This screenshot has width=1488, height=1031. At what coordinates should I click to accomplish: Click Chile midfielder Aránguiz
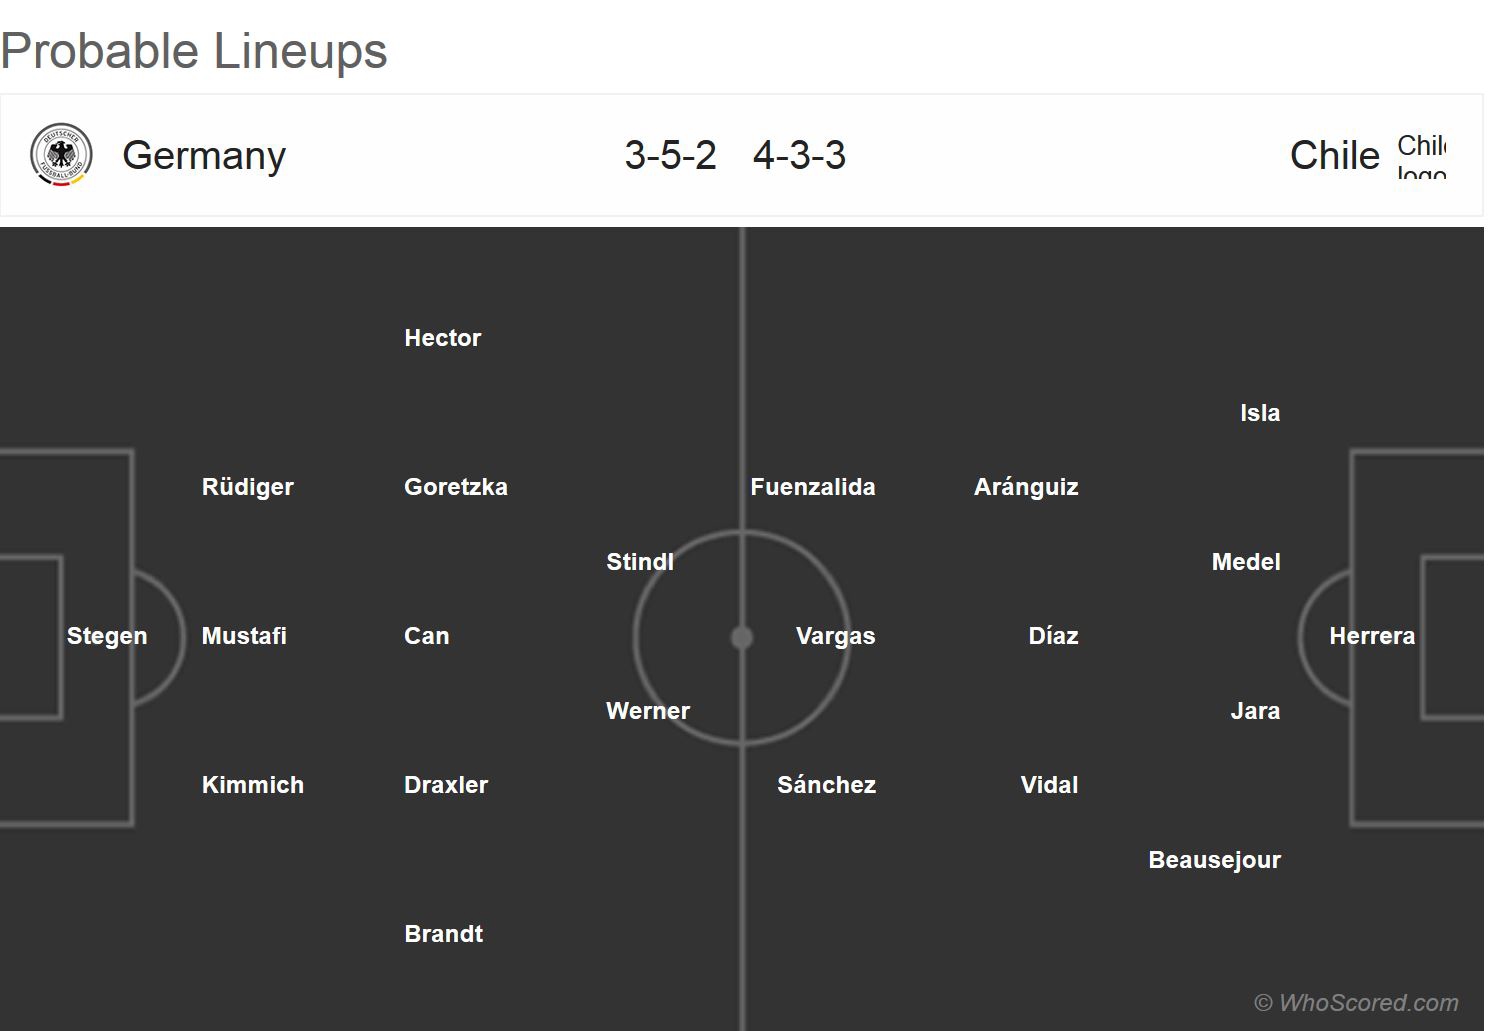point(1026,487)
